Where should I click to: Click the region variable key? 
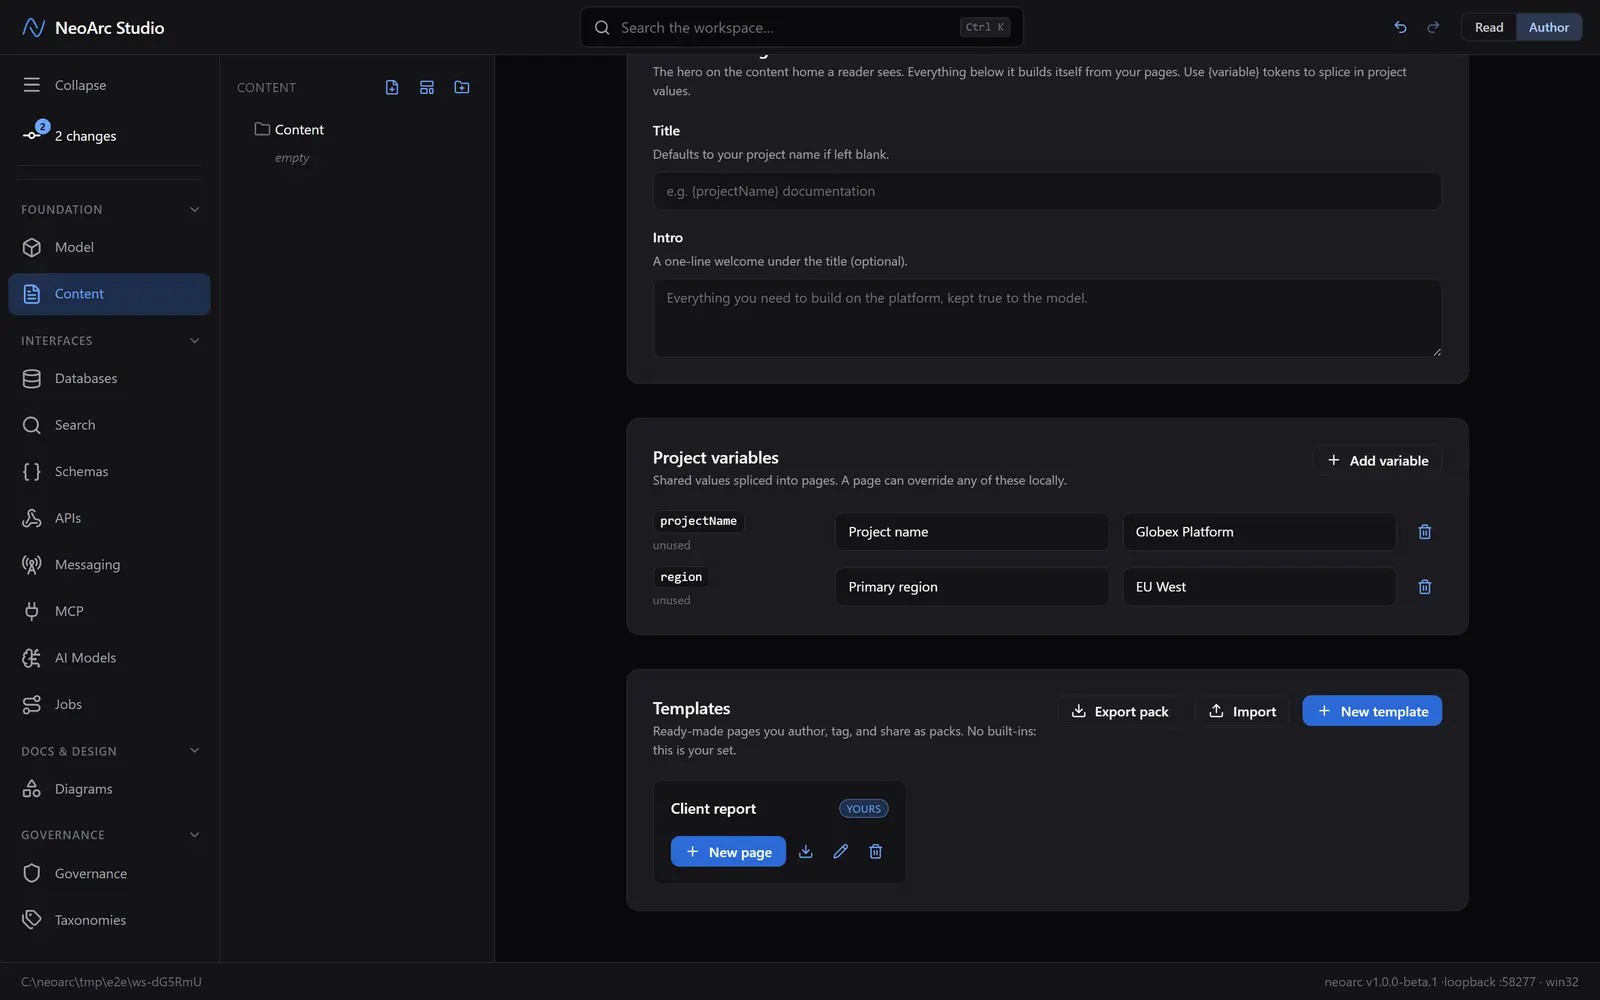(x=681, y=577)
